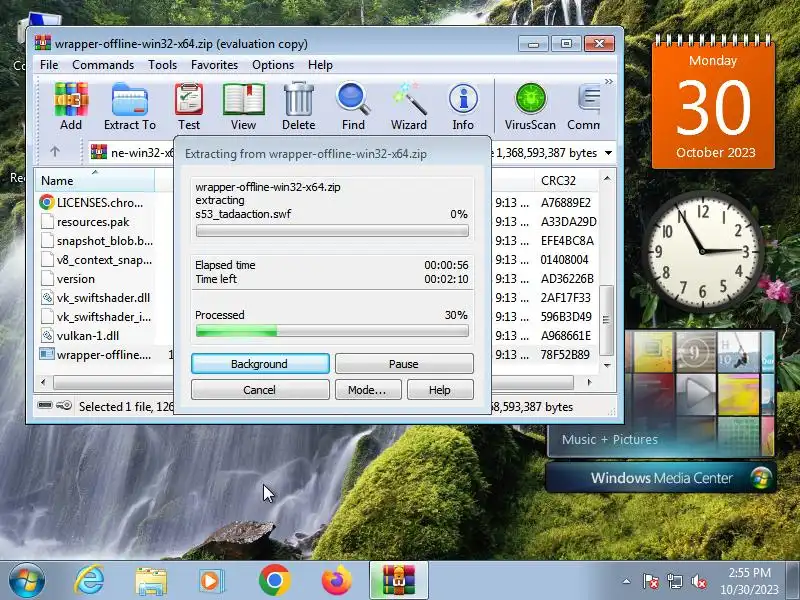800x600 pixels.
Task: Open the Tools menu
Action: (162, 65)
